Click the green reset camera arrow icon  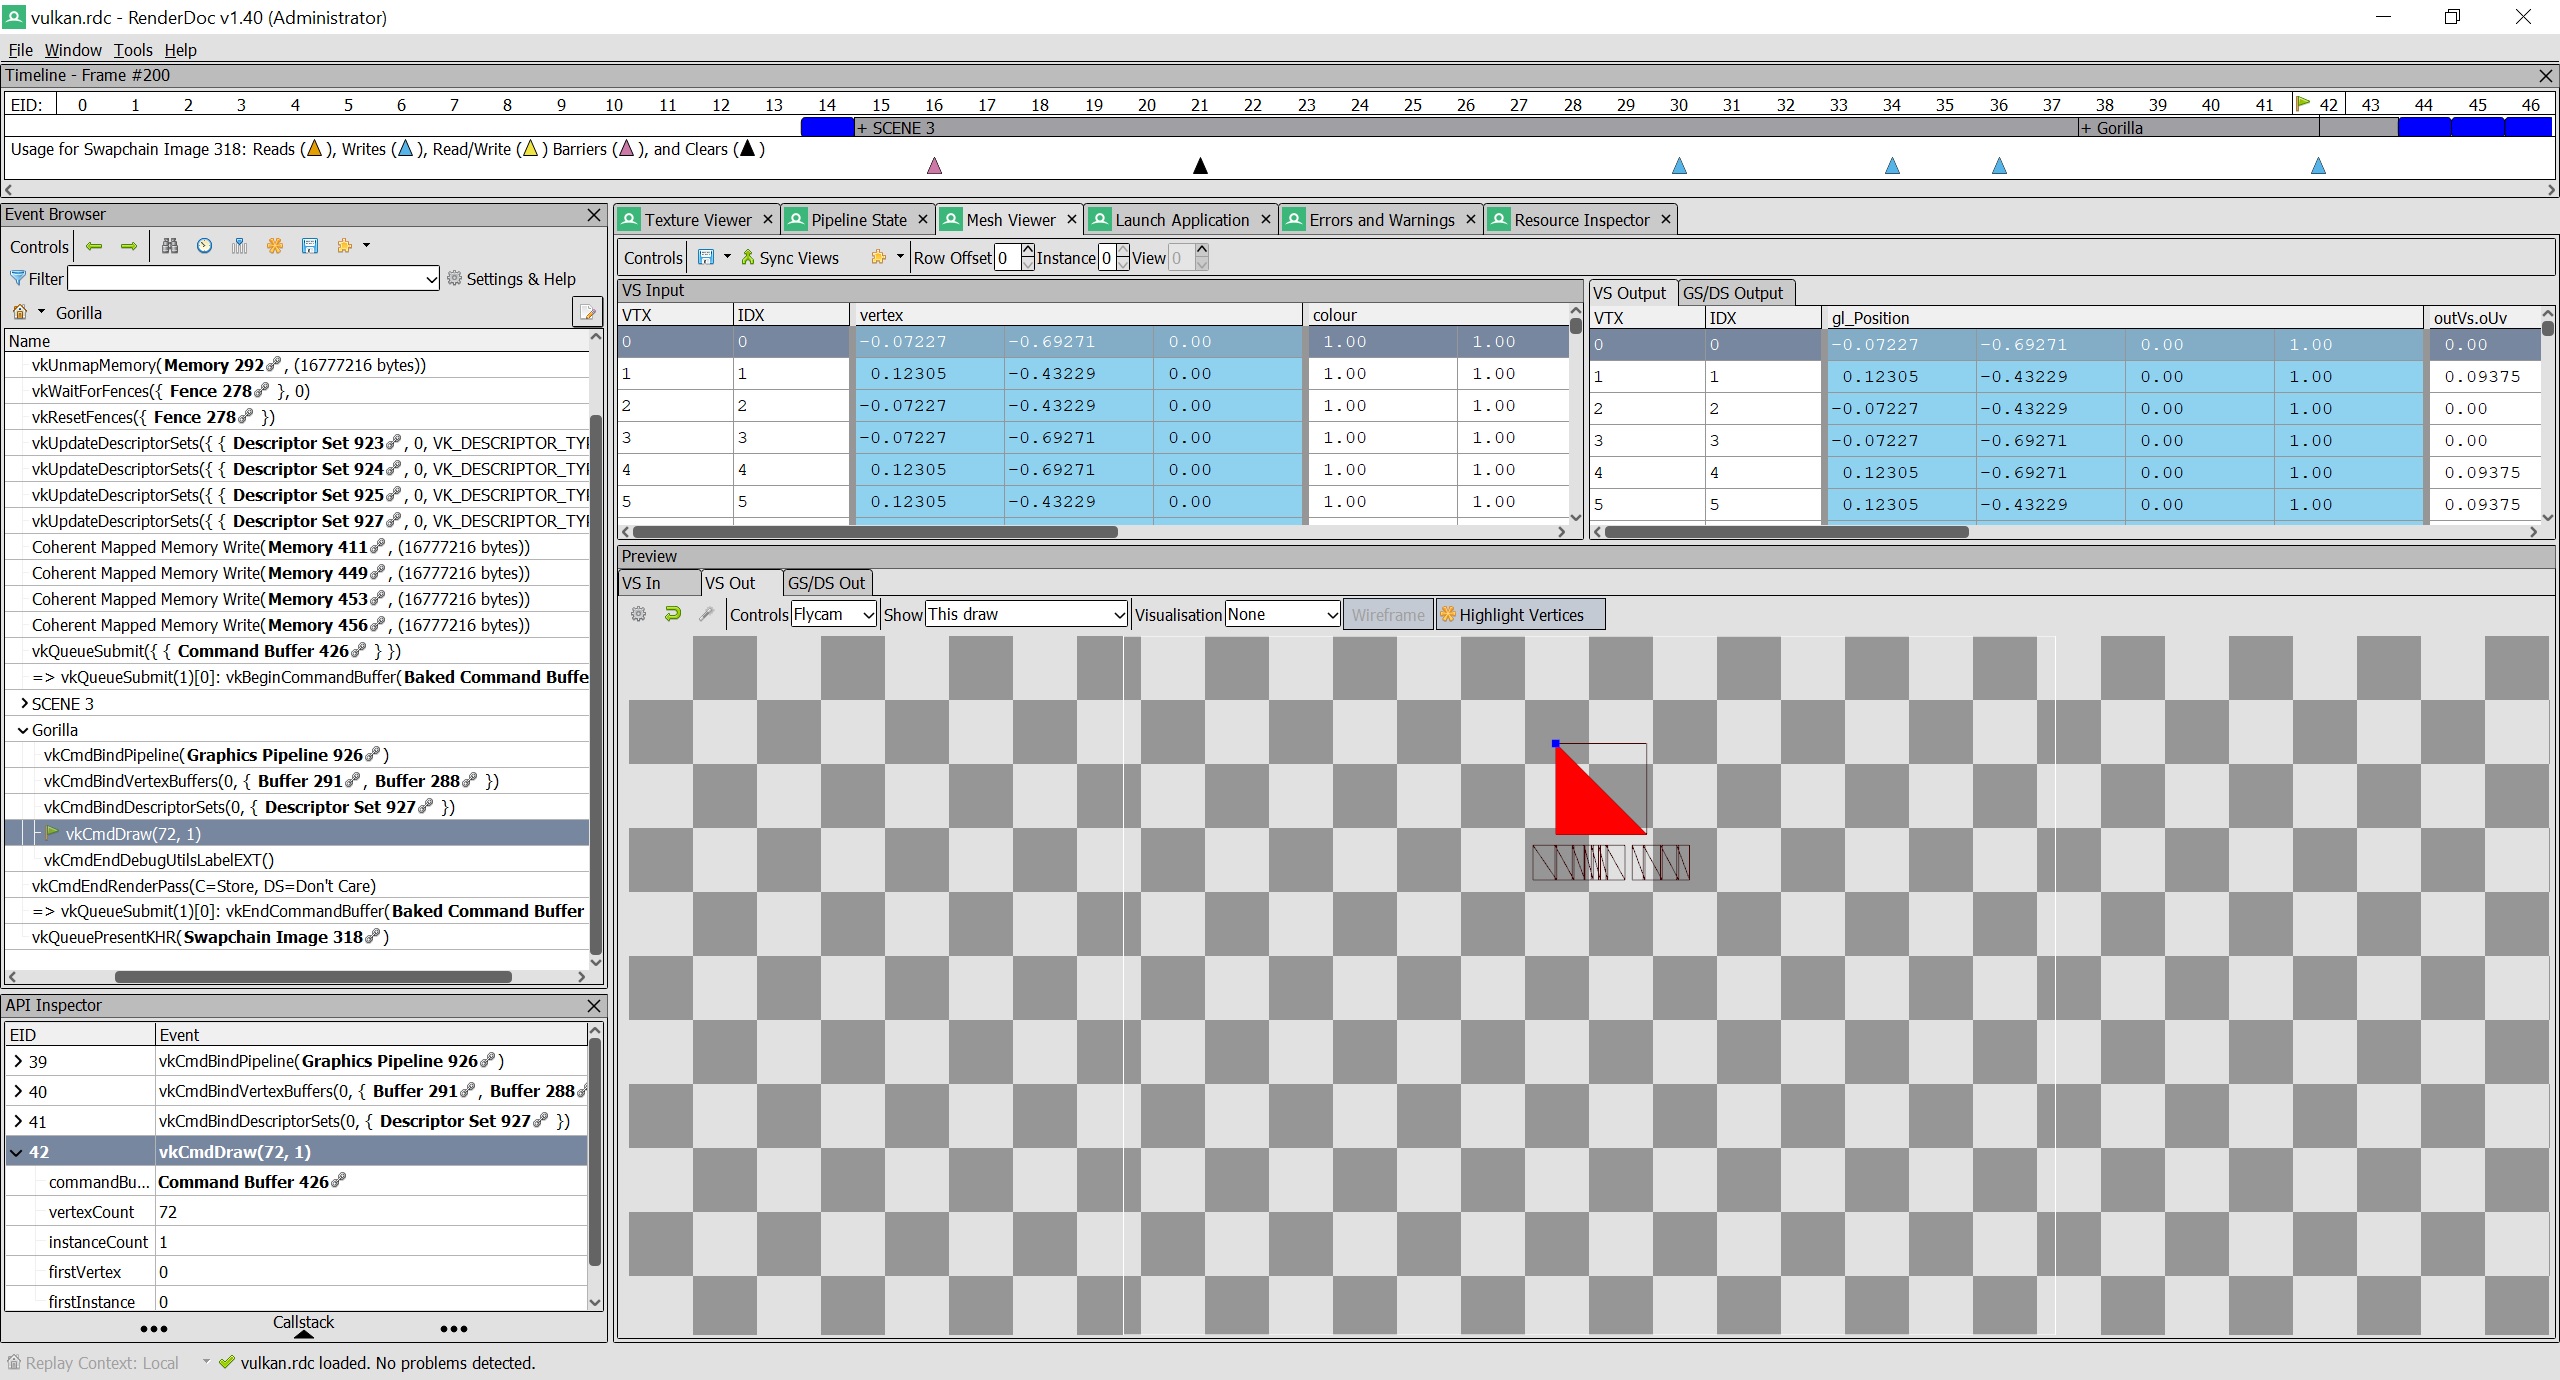672,614
